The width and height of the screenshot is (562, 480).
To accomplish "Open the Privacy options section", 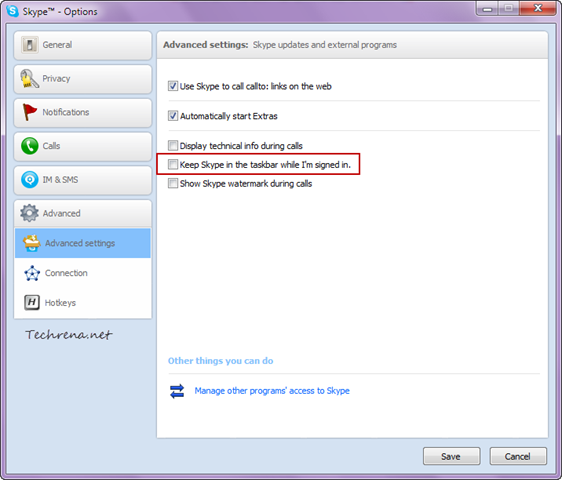I will click(x=82, y=79).
